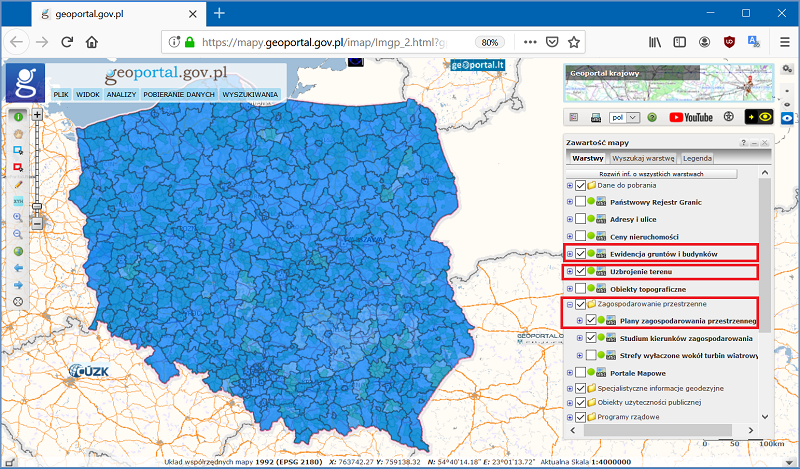
Task: Open the ANALIZY menu
Action: click(121, 94)
